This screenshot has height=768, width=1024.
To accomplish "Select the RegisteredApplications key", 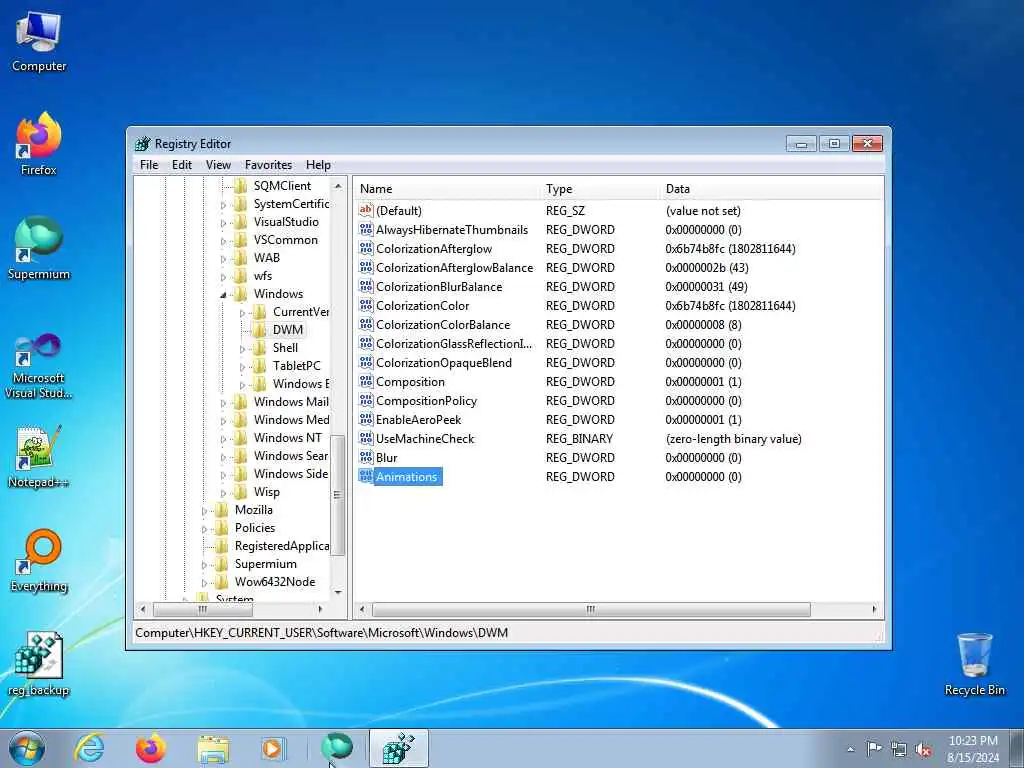I will (x=281, y=546).
